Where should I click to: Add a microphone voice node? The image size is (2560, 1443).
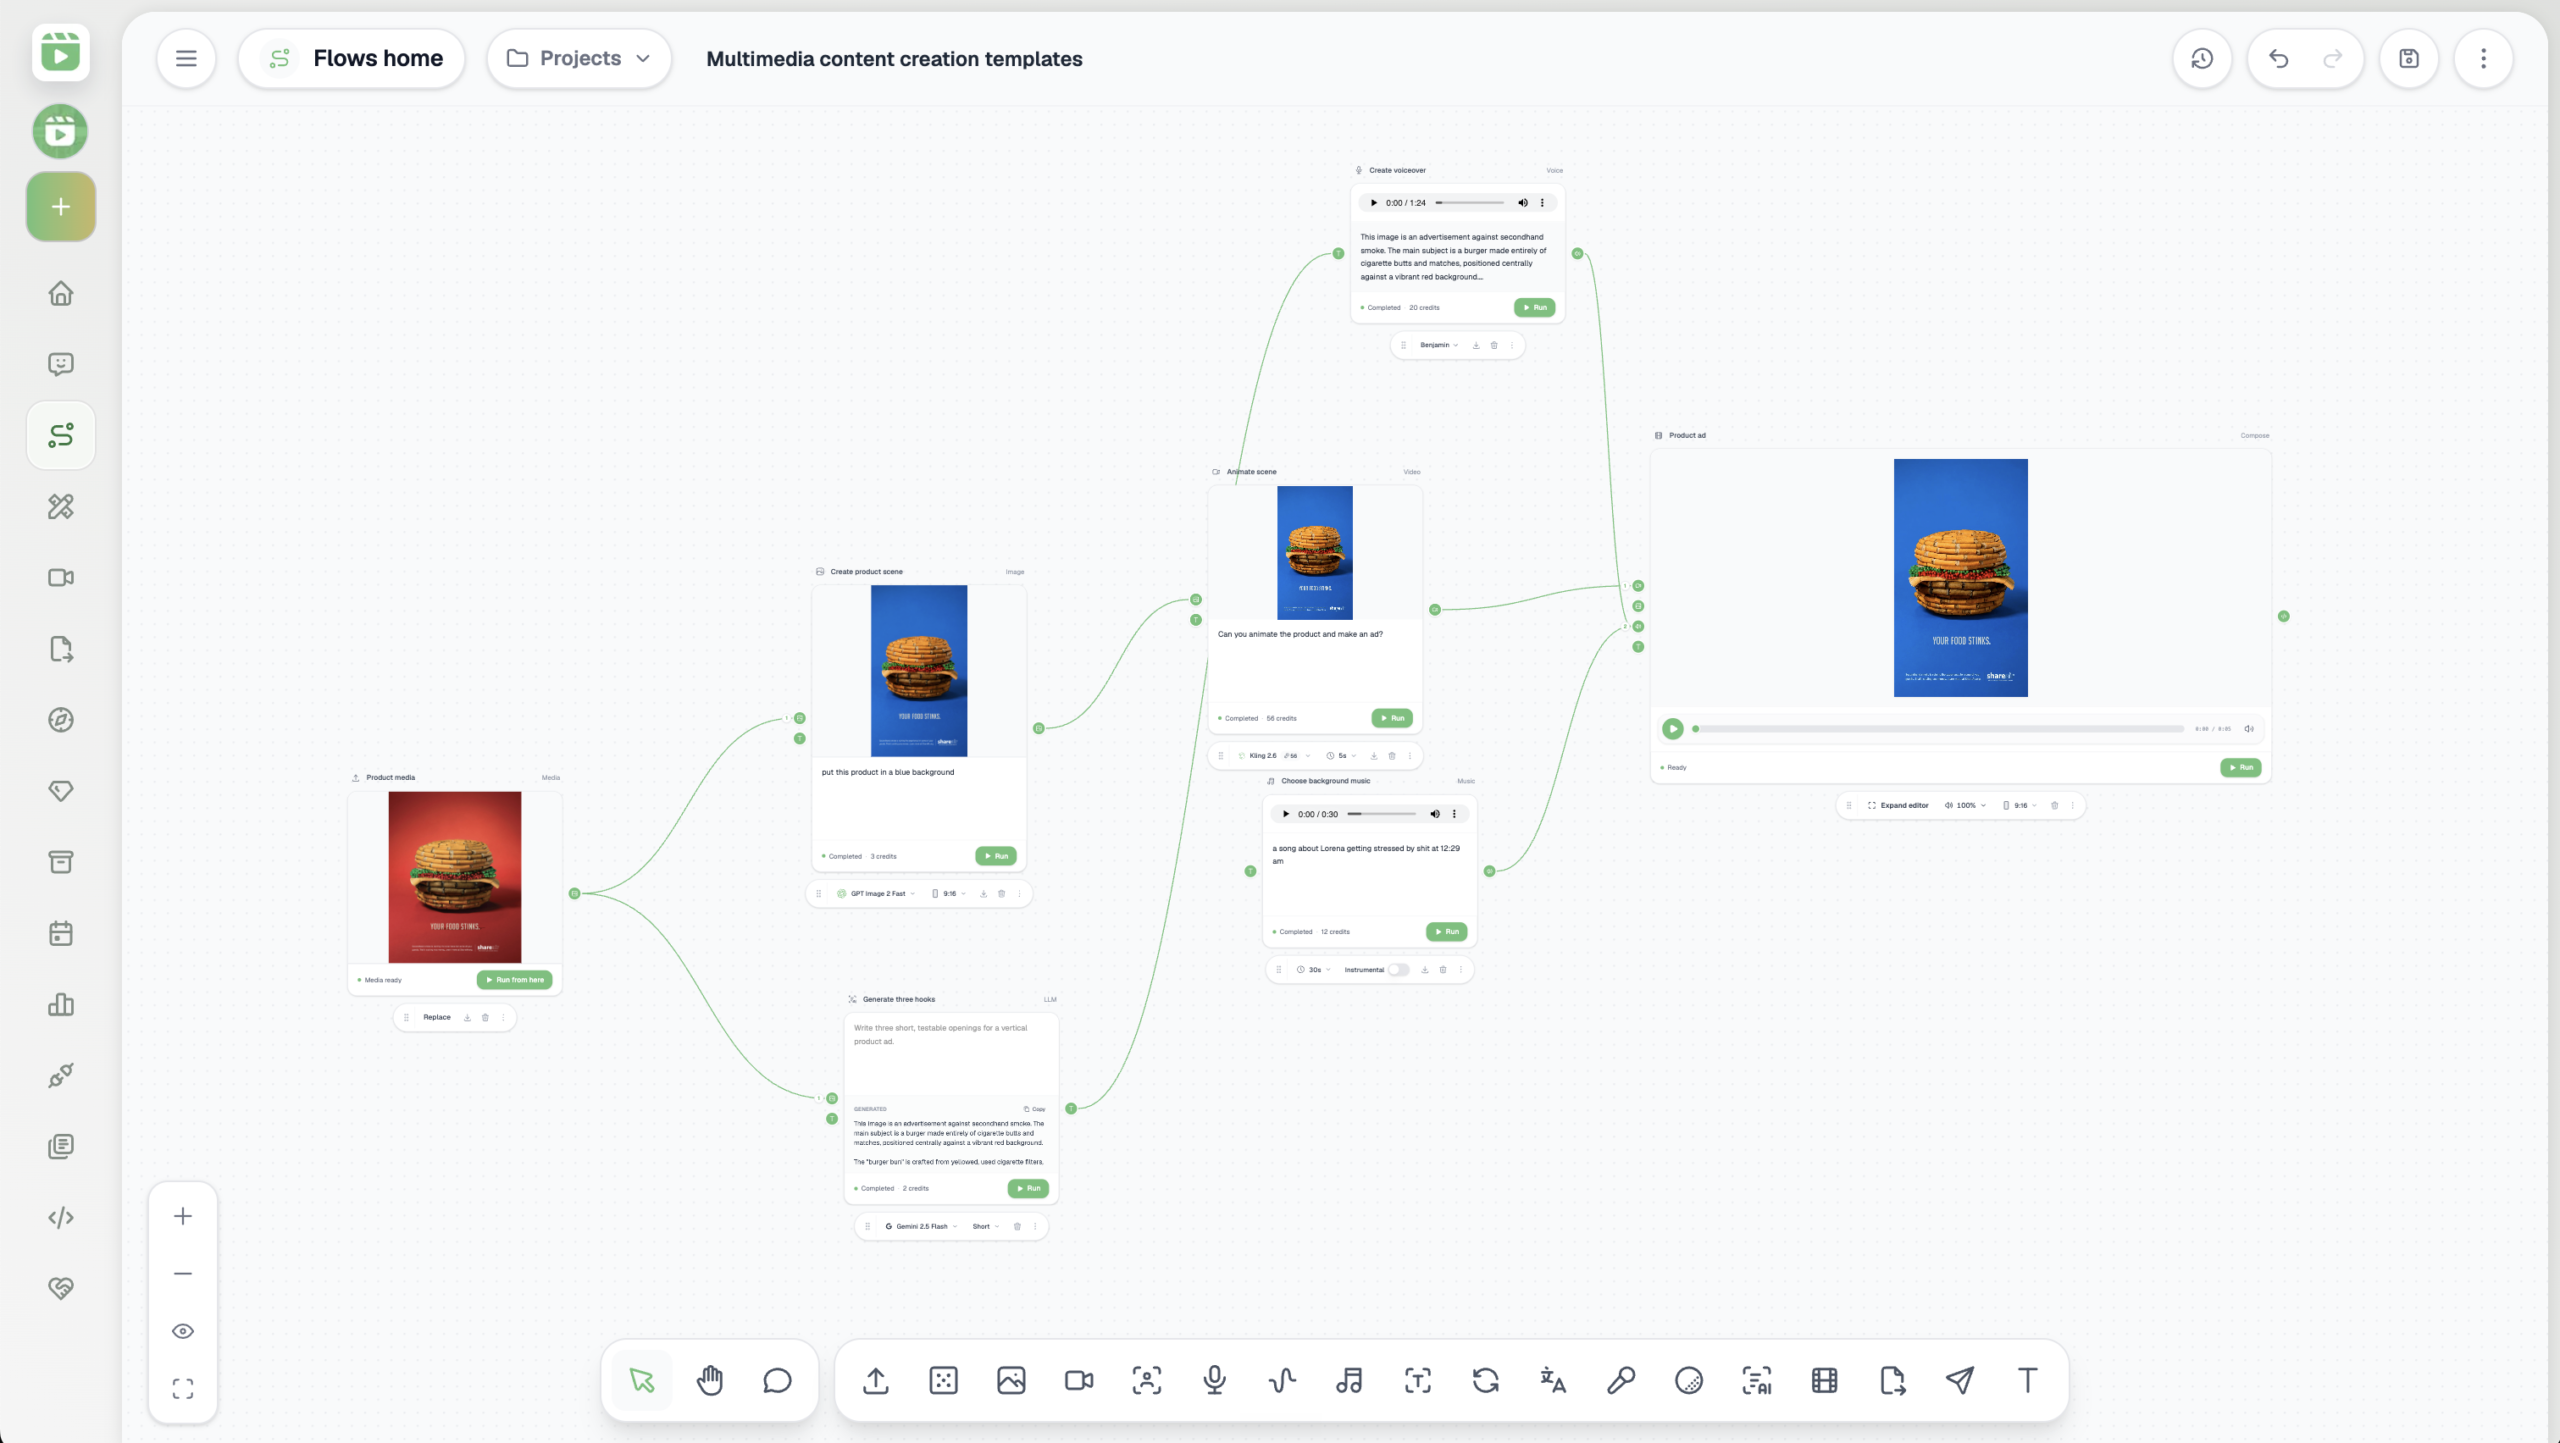click(1214, 1381)
